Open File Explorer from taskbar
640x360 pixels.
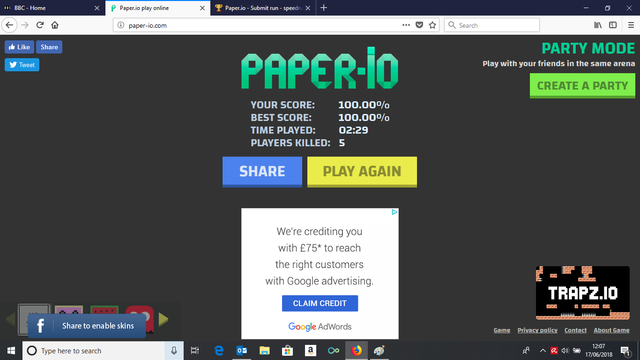pos(264,351)
